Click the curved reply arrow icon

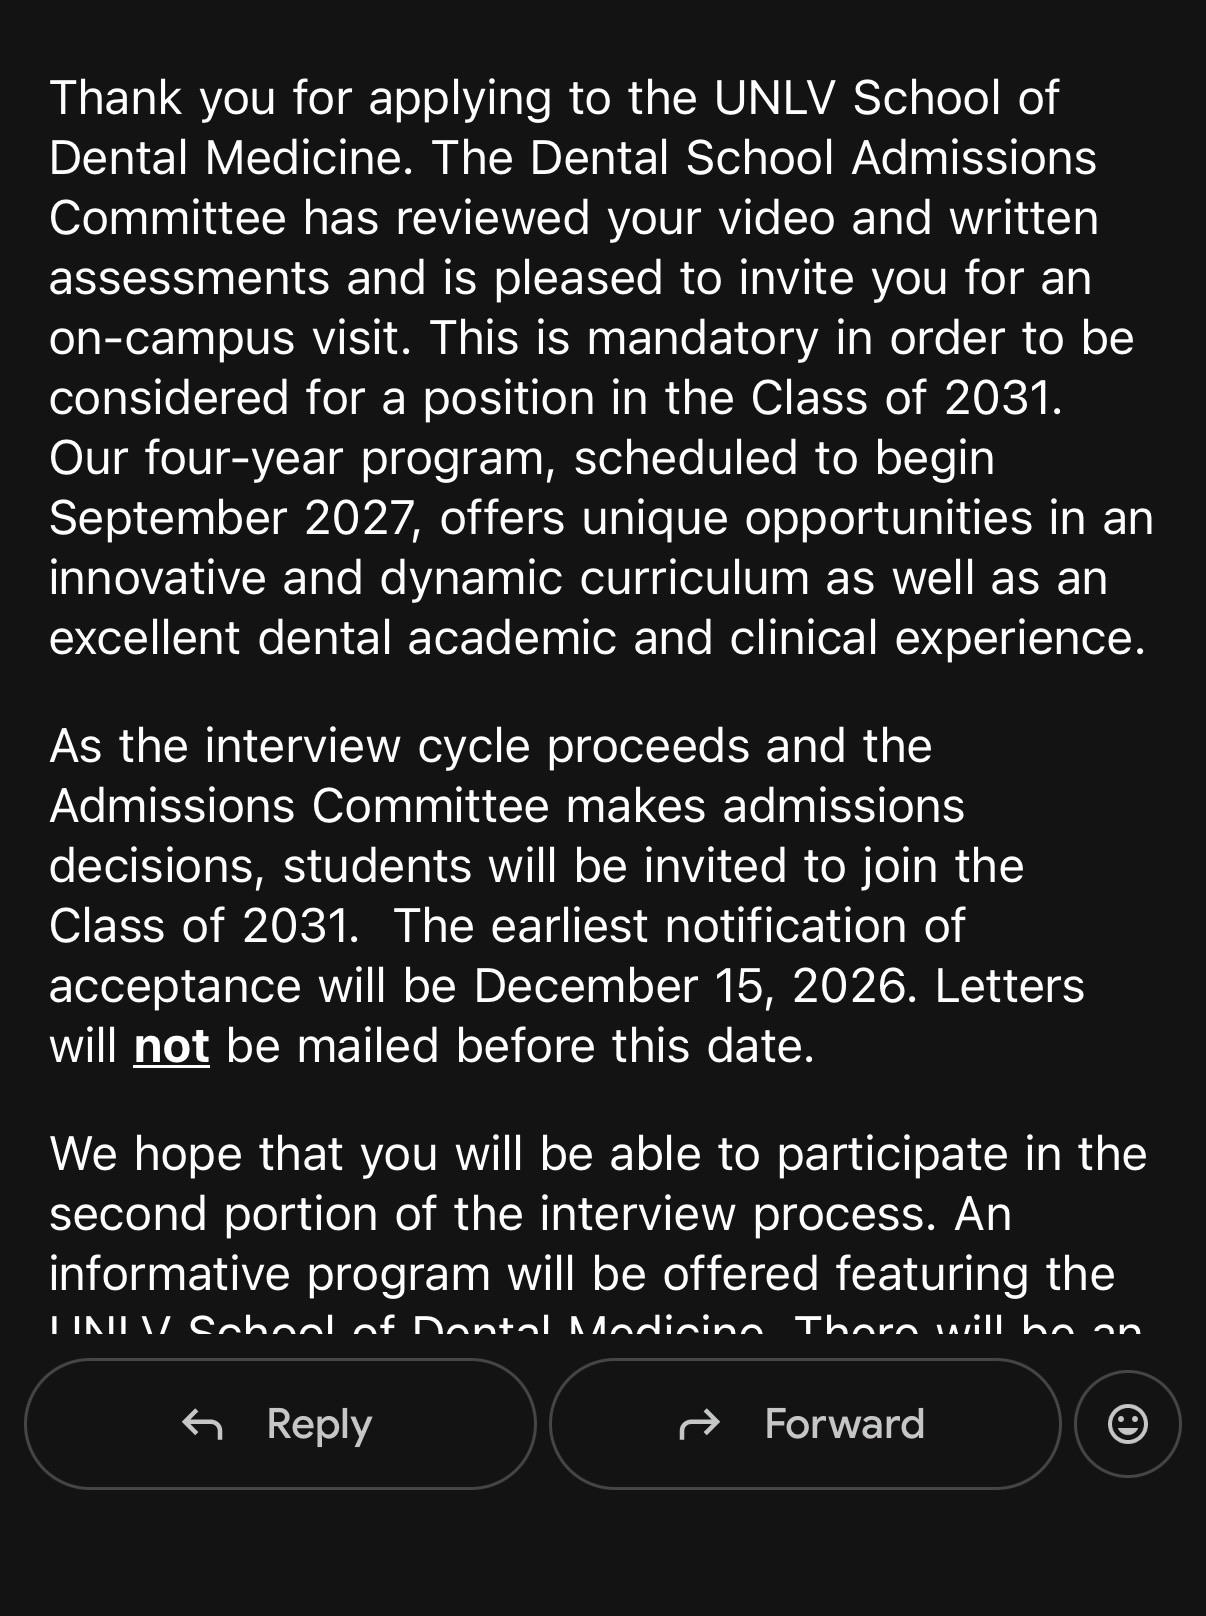202,1423
